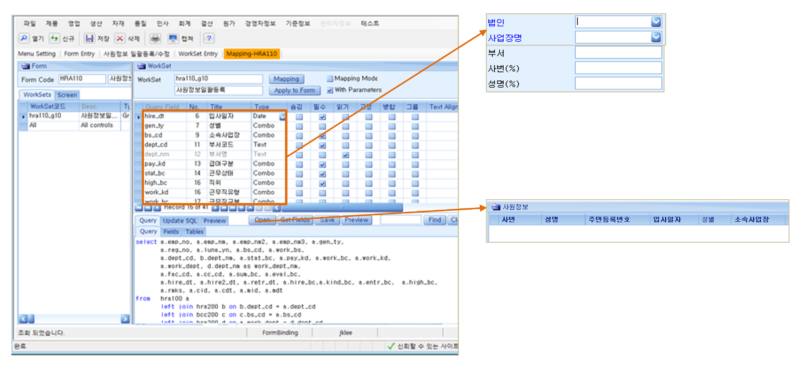Open the 영업 menu
800x367 pixels.
(74, 23)
